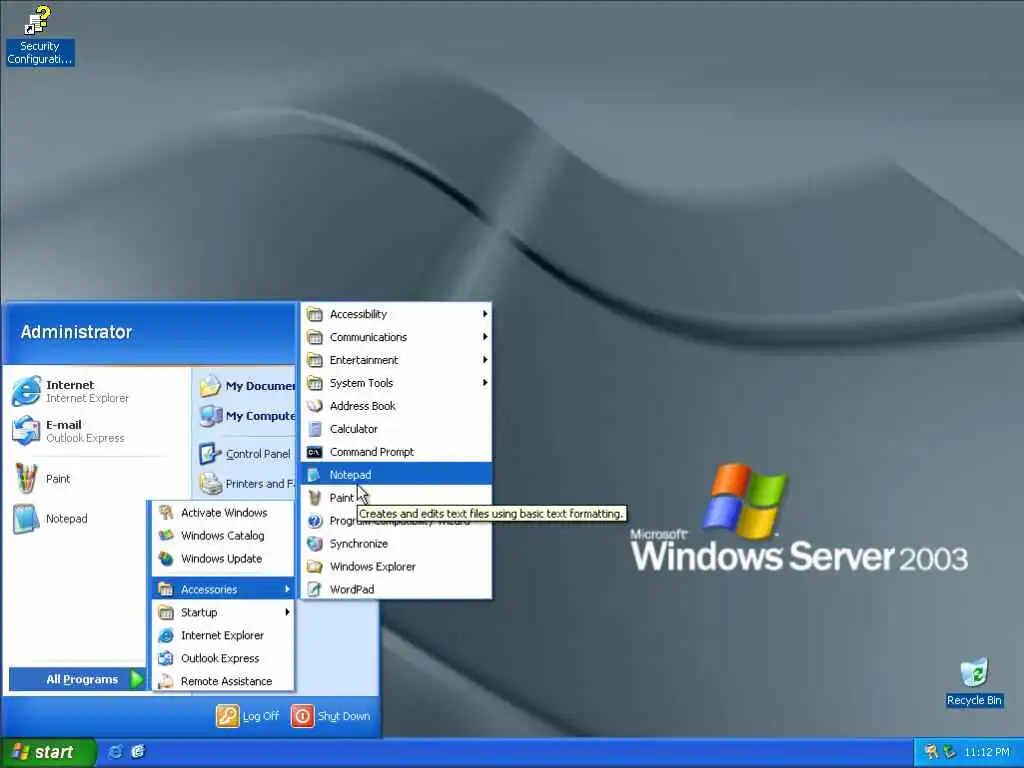Expand the System Tools submenu arrow
1024x768 pixels.
click(485, 383)
